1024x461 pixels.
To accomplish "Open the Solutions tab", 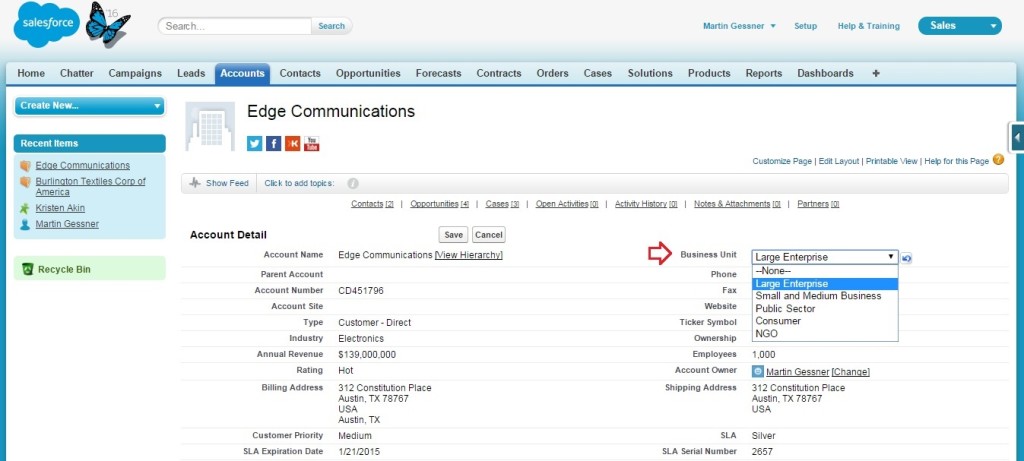I will (x=650, y=73).
